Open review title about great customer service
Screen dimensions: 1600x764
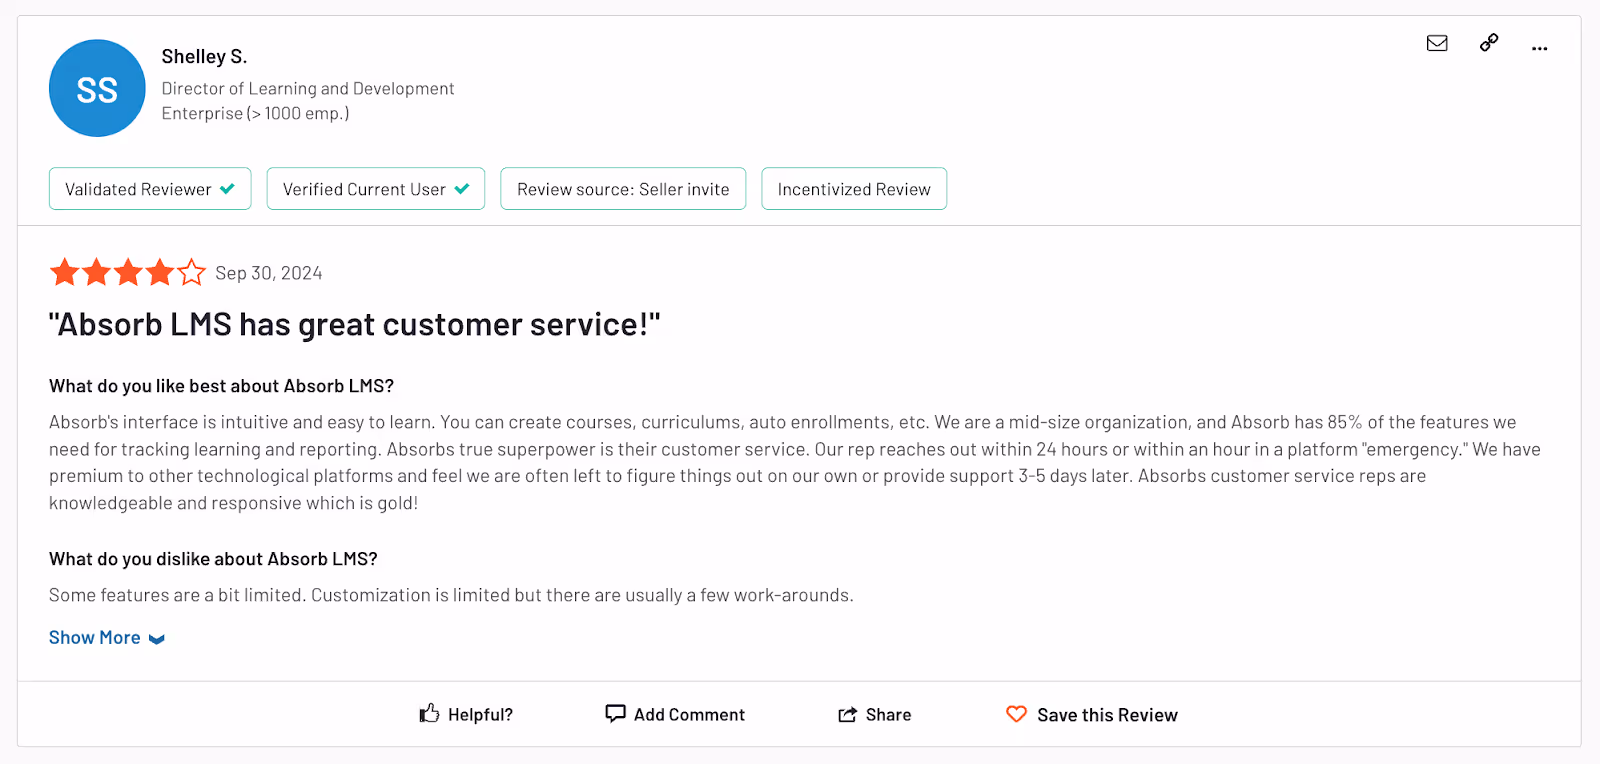(x=355, y=325)
